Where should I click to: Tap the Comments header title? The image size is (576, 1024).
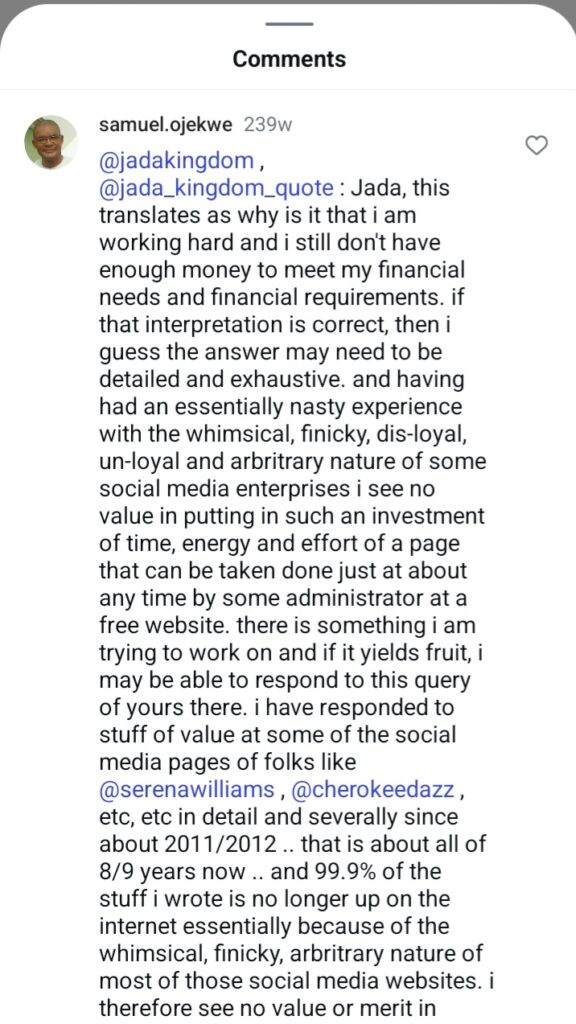(x=289, y=59)
